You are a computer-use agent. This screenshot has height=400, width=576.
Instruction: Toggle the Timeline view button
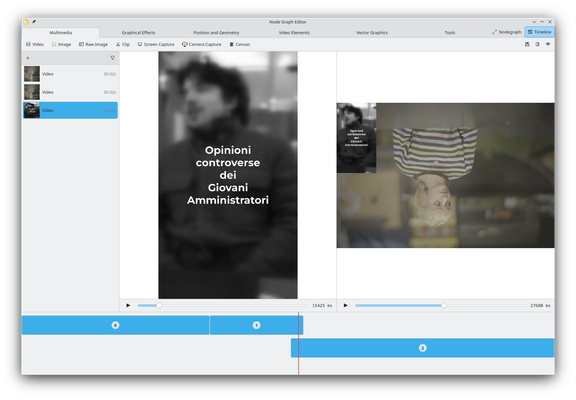(x=539, y=32)
